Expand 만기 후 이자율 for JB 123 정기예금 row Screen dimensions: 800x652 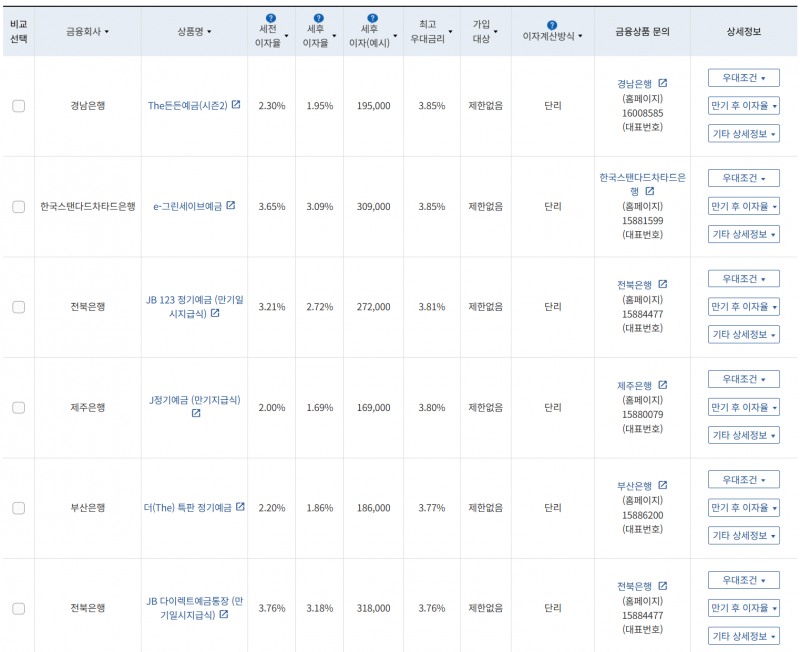point(744,307)
